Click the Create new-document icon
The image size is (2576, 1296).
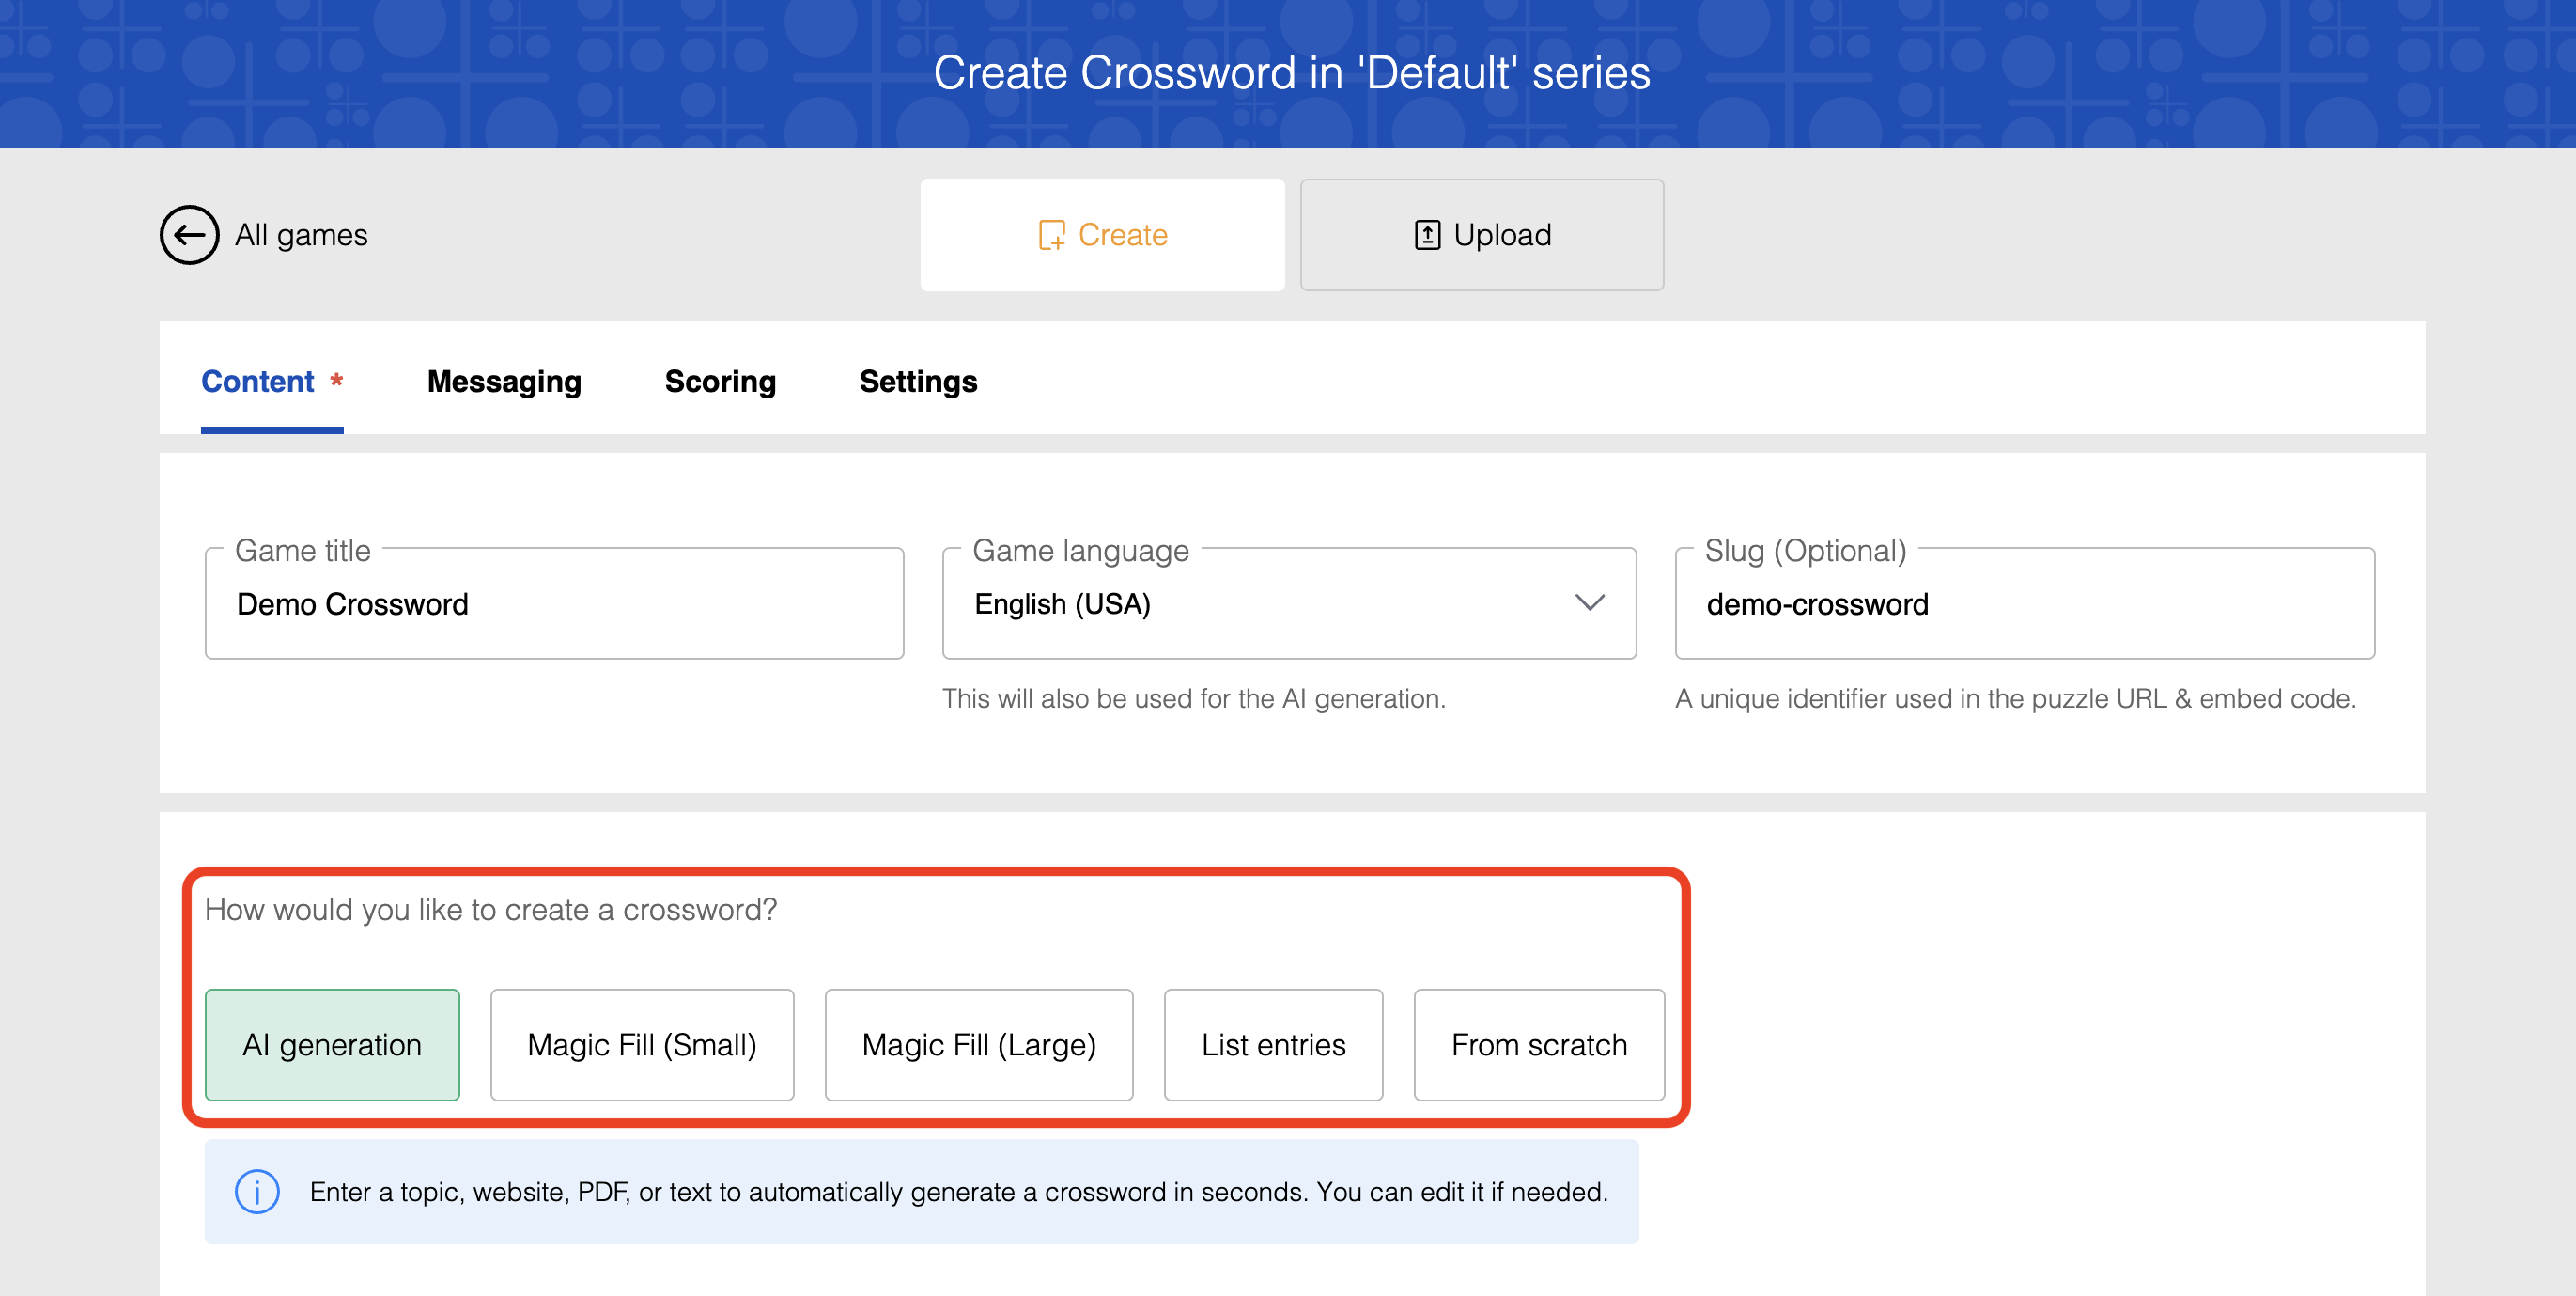click(1051, 235)
